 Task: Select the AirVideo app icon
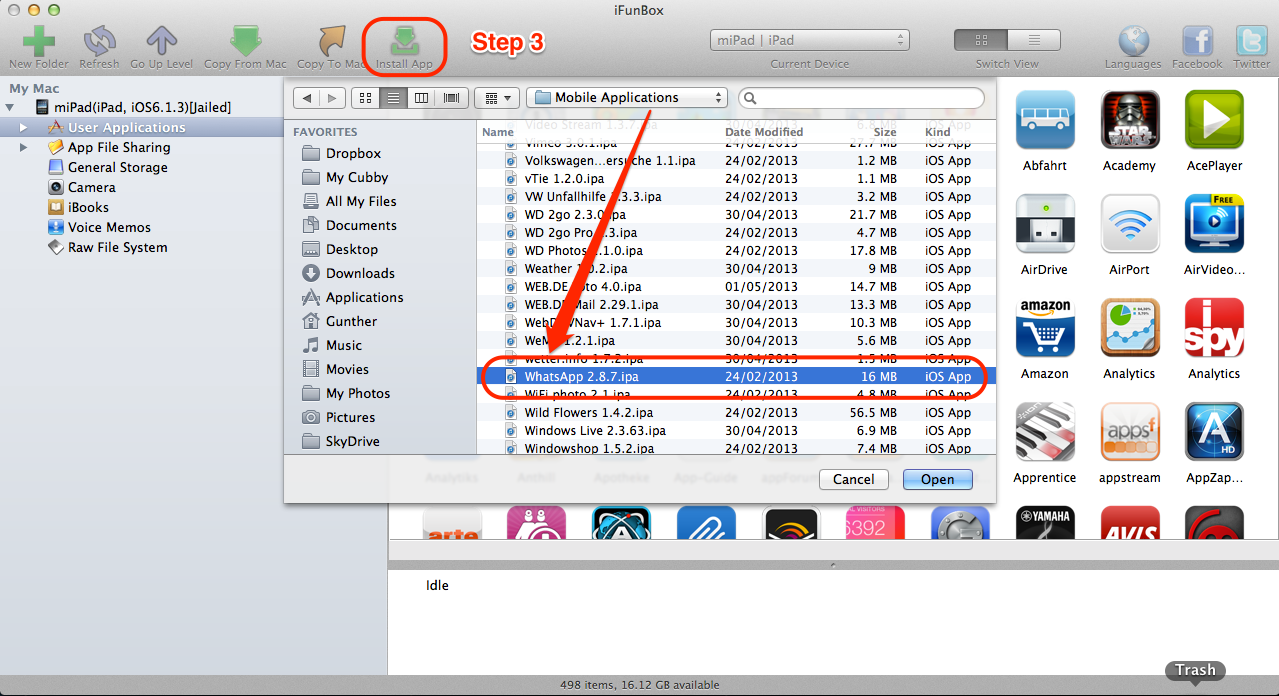(1213, 223)
